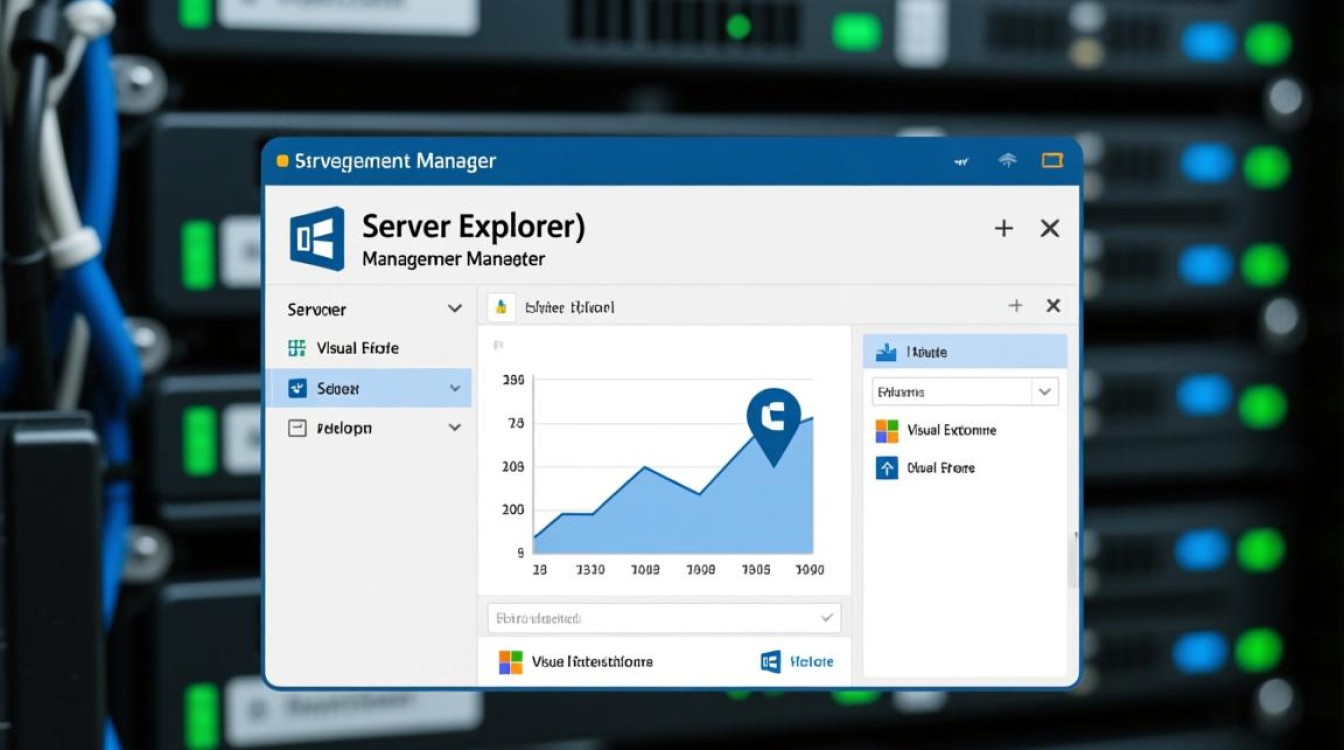Expand the highlighted sidebar item's chevron
Screen dimensions: 1344x750
(x=455, y=388)
